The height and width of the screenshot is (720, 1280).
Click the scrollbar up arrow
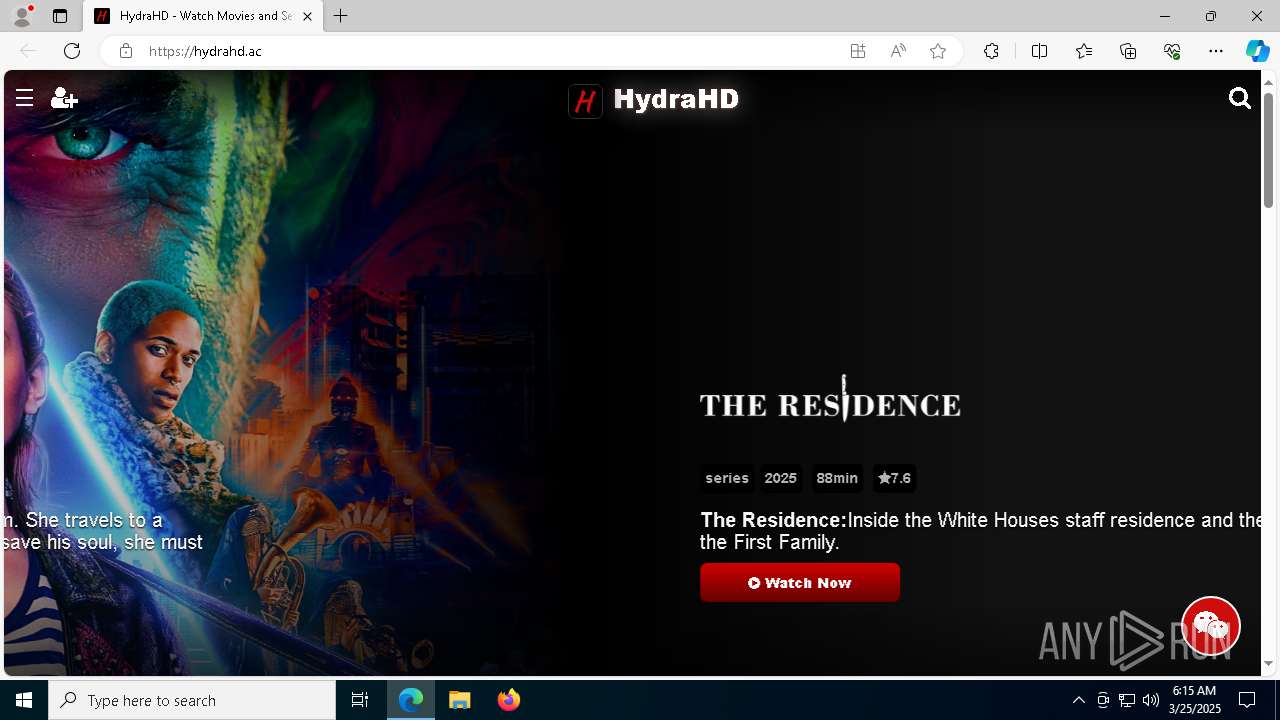coord(1269,81)
